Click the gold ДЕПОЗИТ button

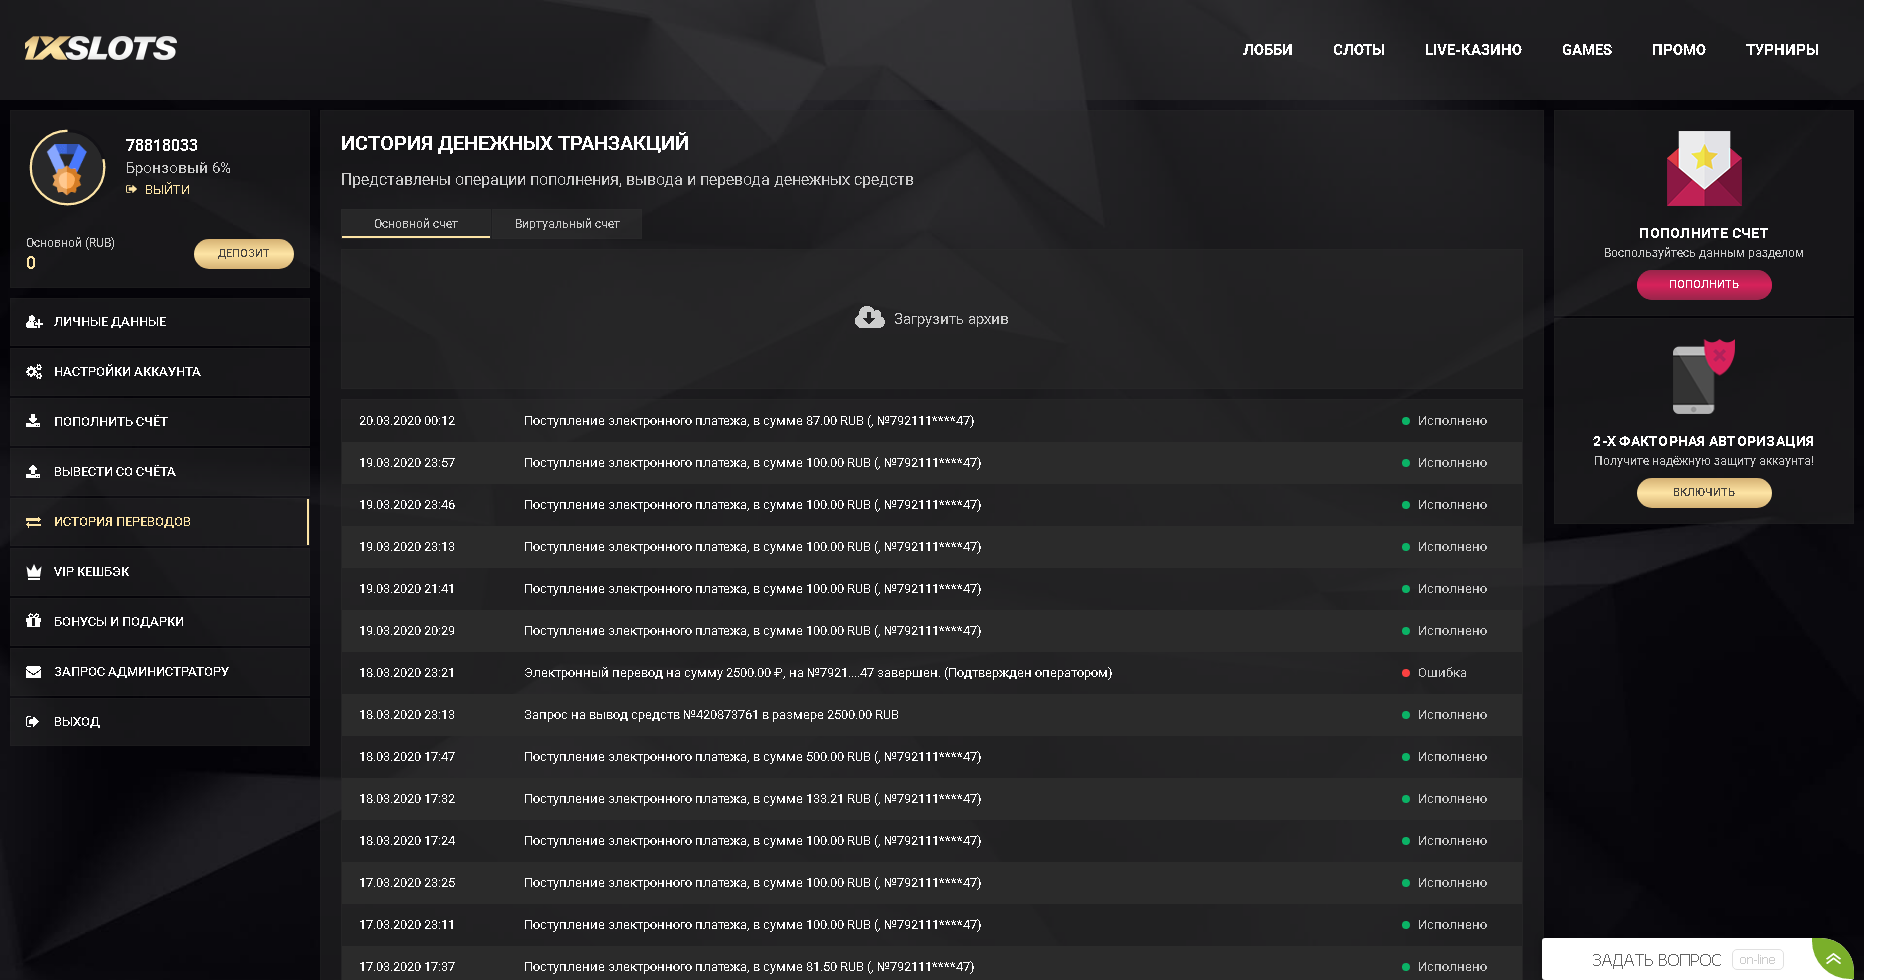(244, 253)
